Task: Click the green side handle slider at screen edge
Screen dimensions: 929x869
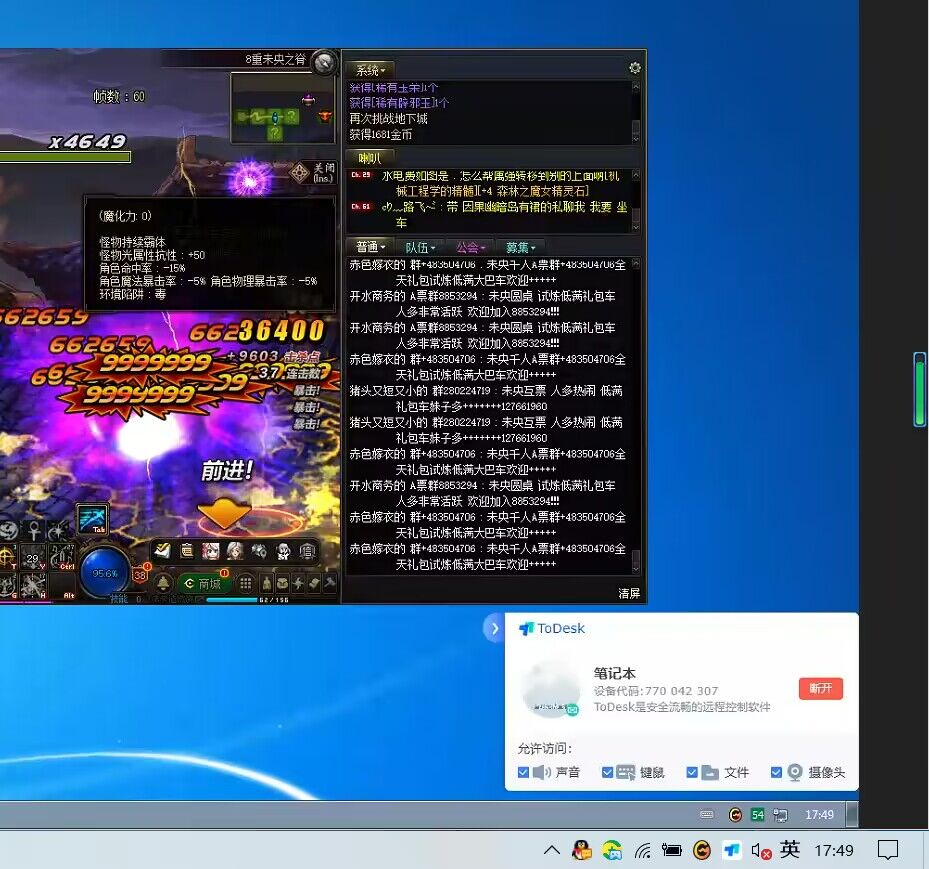Action: (920, 389)
